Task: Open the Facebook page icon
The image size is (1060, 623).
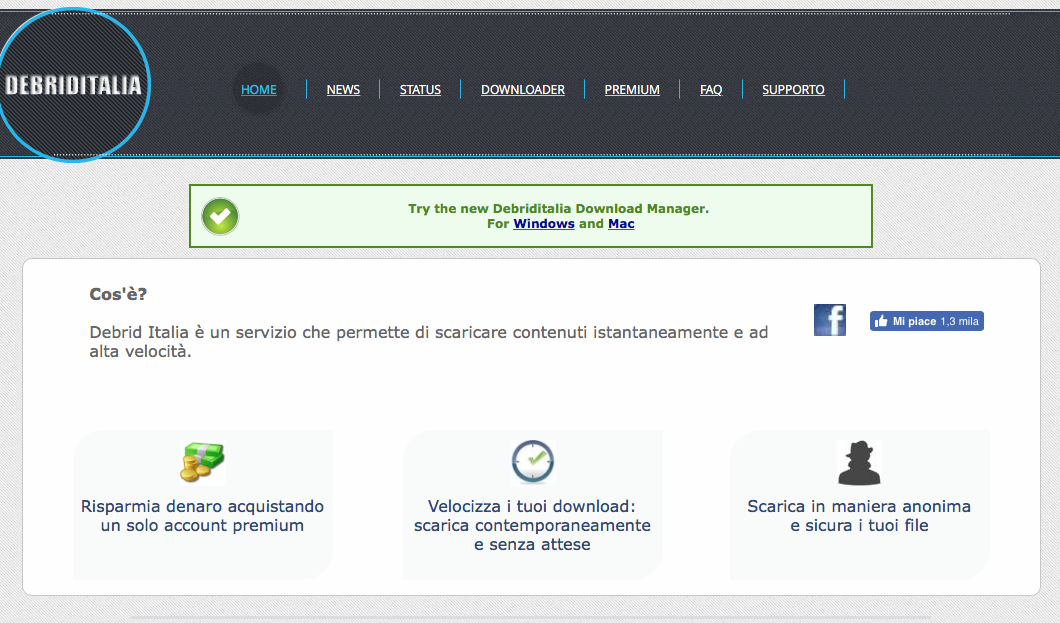Action: (829, 320)
